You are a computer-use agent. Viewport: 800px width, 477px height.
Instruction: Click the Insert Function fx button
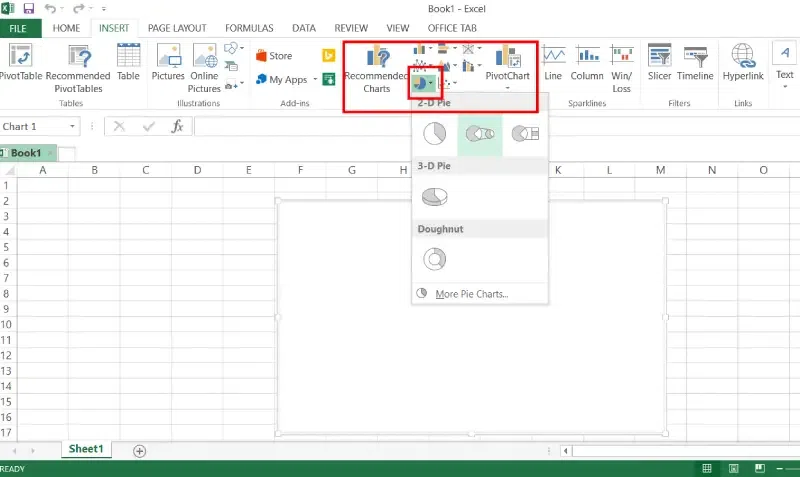pos(178,127)
